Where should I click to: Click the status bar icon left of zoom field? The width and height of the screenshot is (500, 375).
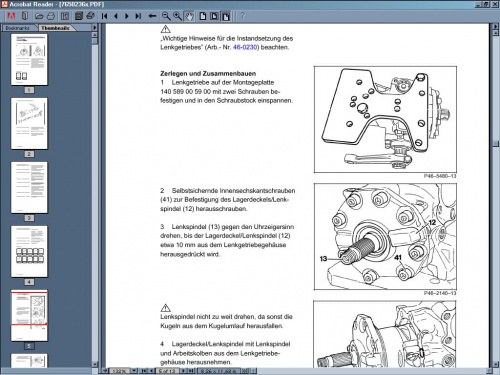(x=105, y=371)
